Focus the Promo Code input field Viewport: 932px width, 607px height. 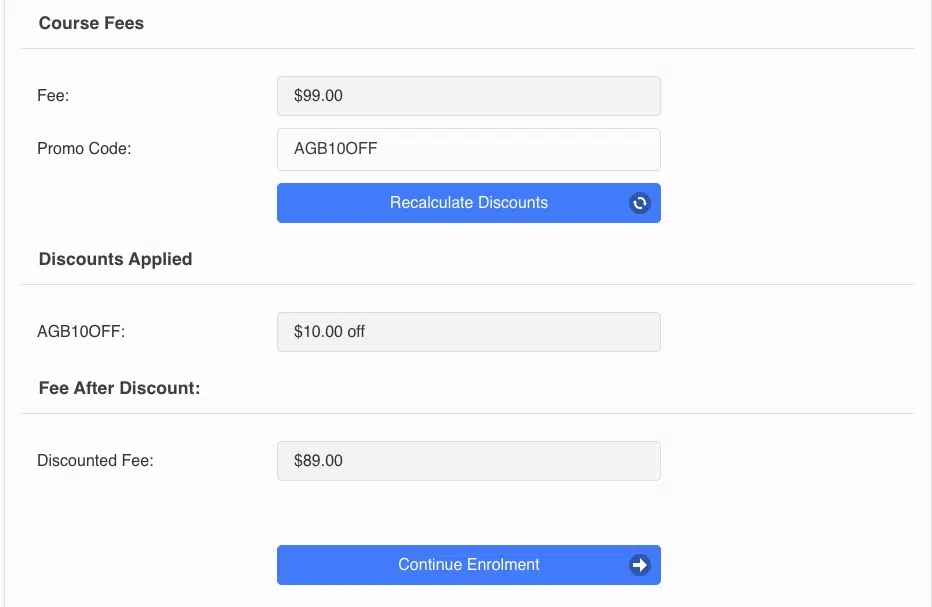tap(468, 150)
